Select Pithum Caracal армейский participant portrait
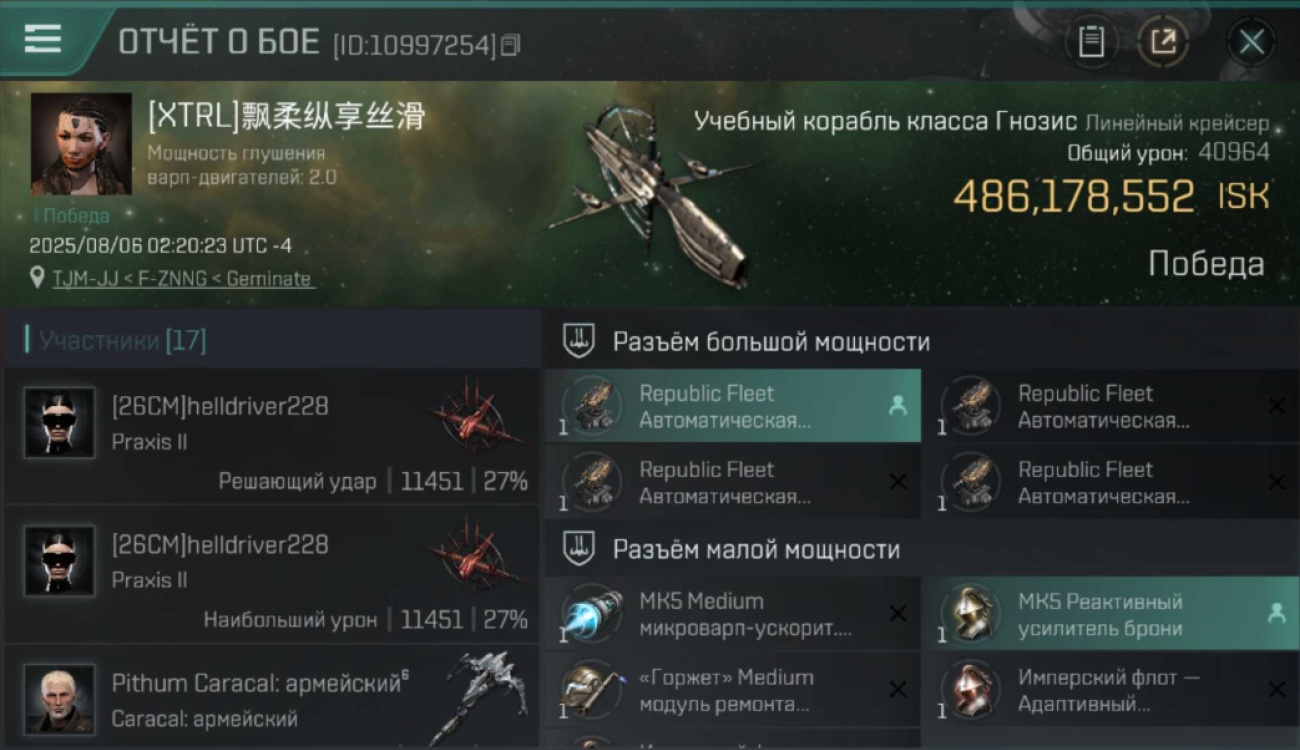 pos(60,699)
